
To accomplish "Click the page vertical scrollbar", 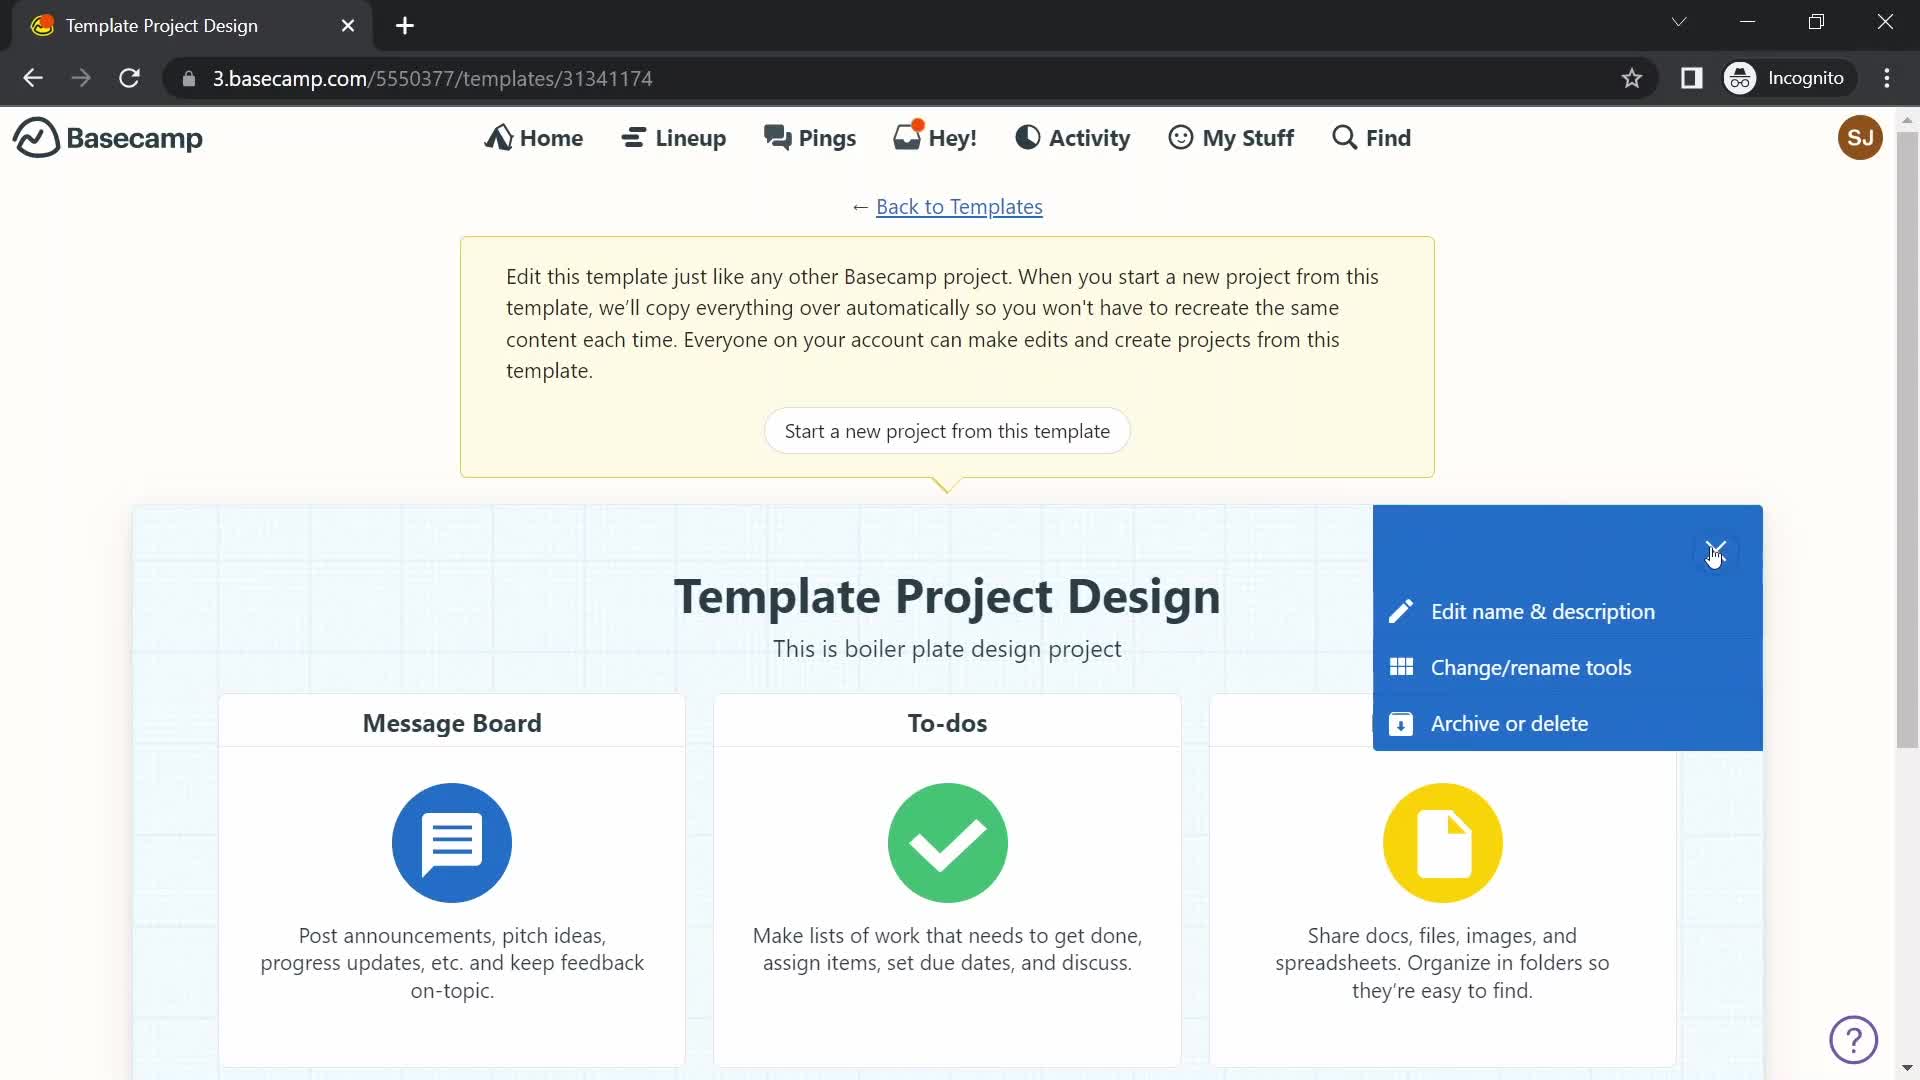I will click(1907, 440).
